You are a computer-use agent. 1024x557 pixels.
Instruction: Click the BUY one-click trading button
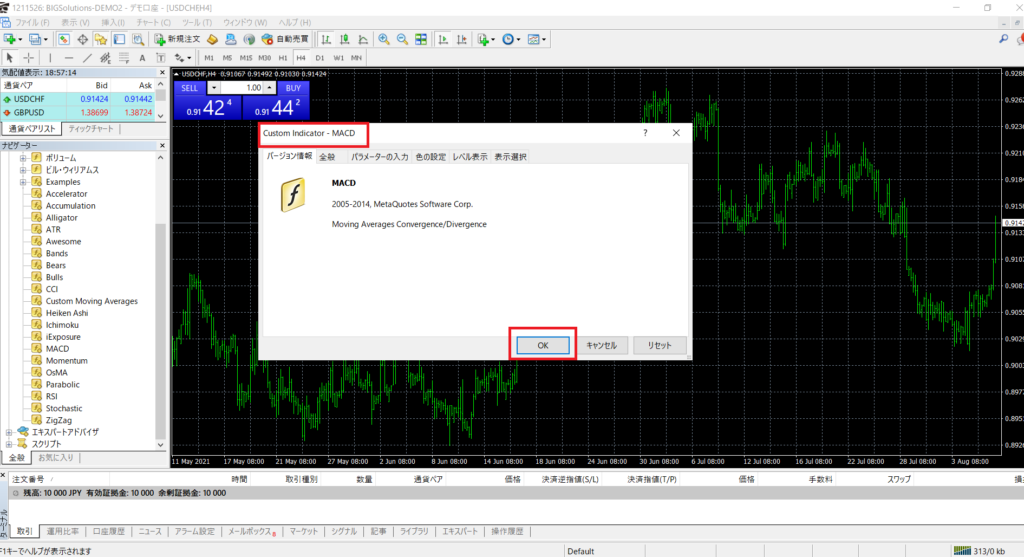tap(293, 88)
